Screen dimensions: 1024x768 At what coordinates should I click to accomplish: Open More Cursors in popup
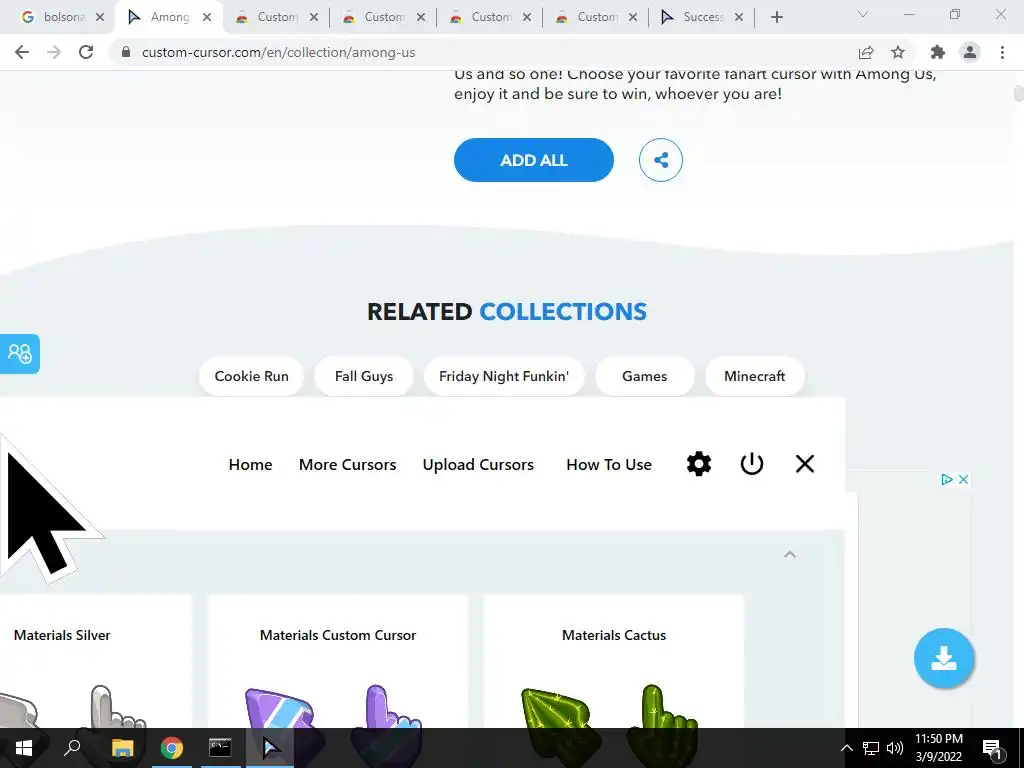pos(347,464)
